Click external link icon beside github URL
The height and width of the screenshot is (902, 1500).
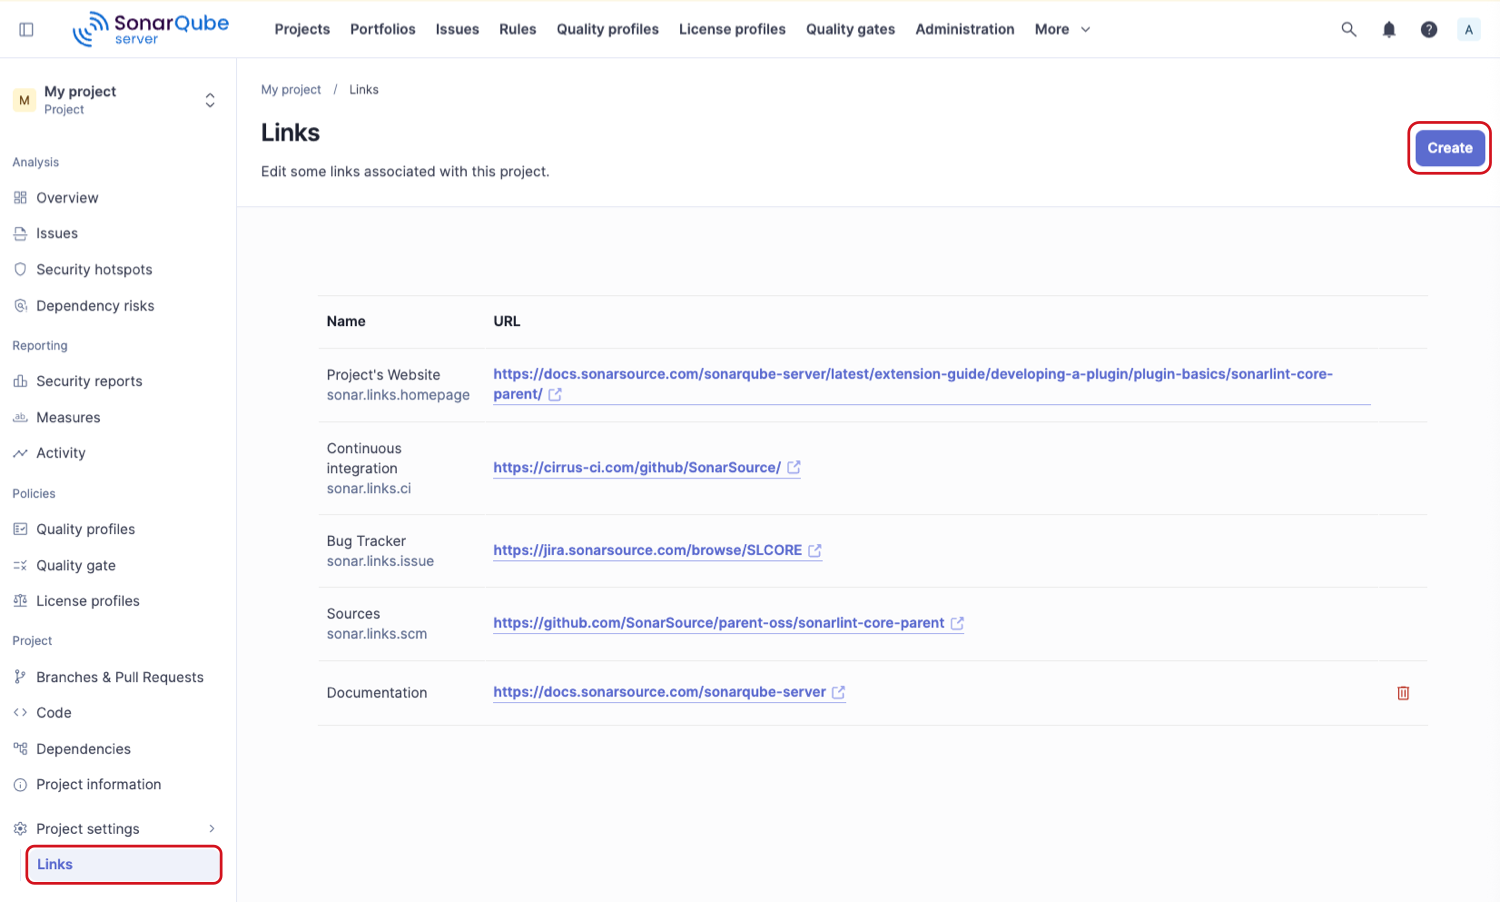[x=957, y=623]
